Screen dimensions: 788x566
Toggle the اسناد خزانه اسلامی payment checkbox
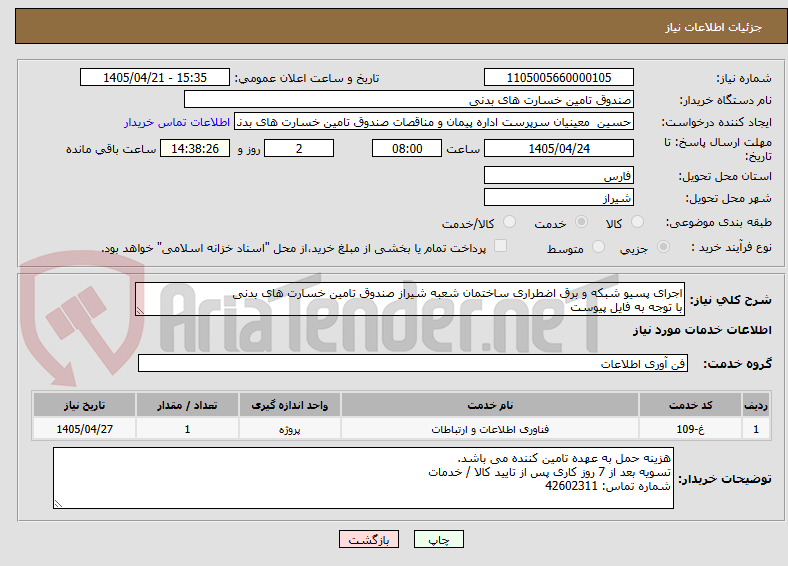500,246
